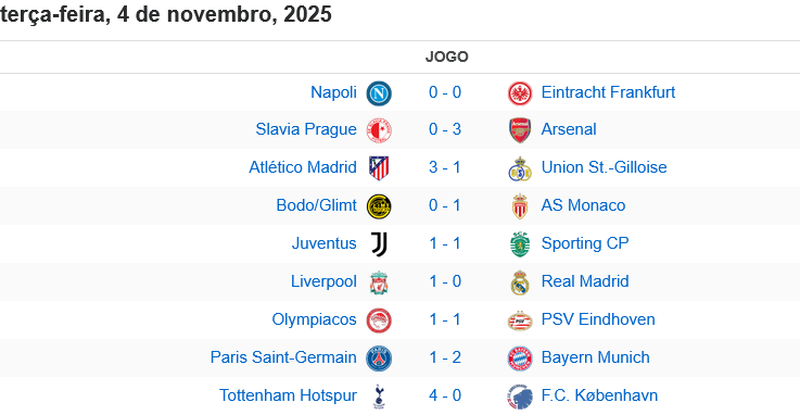Click the Eintracht Frankfurt crest icon
Screen dimensions: 800x415
[519, 93]
